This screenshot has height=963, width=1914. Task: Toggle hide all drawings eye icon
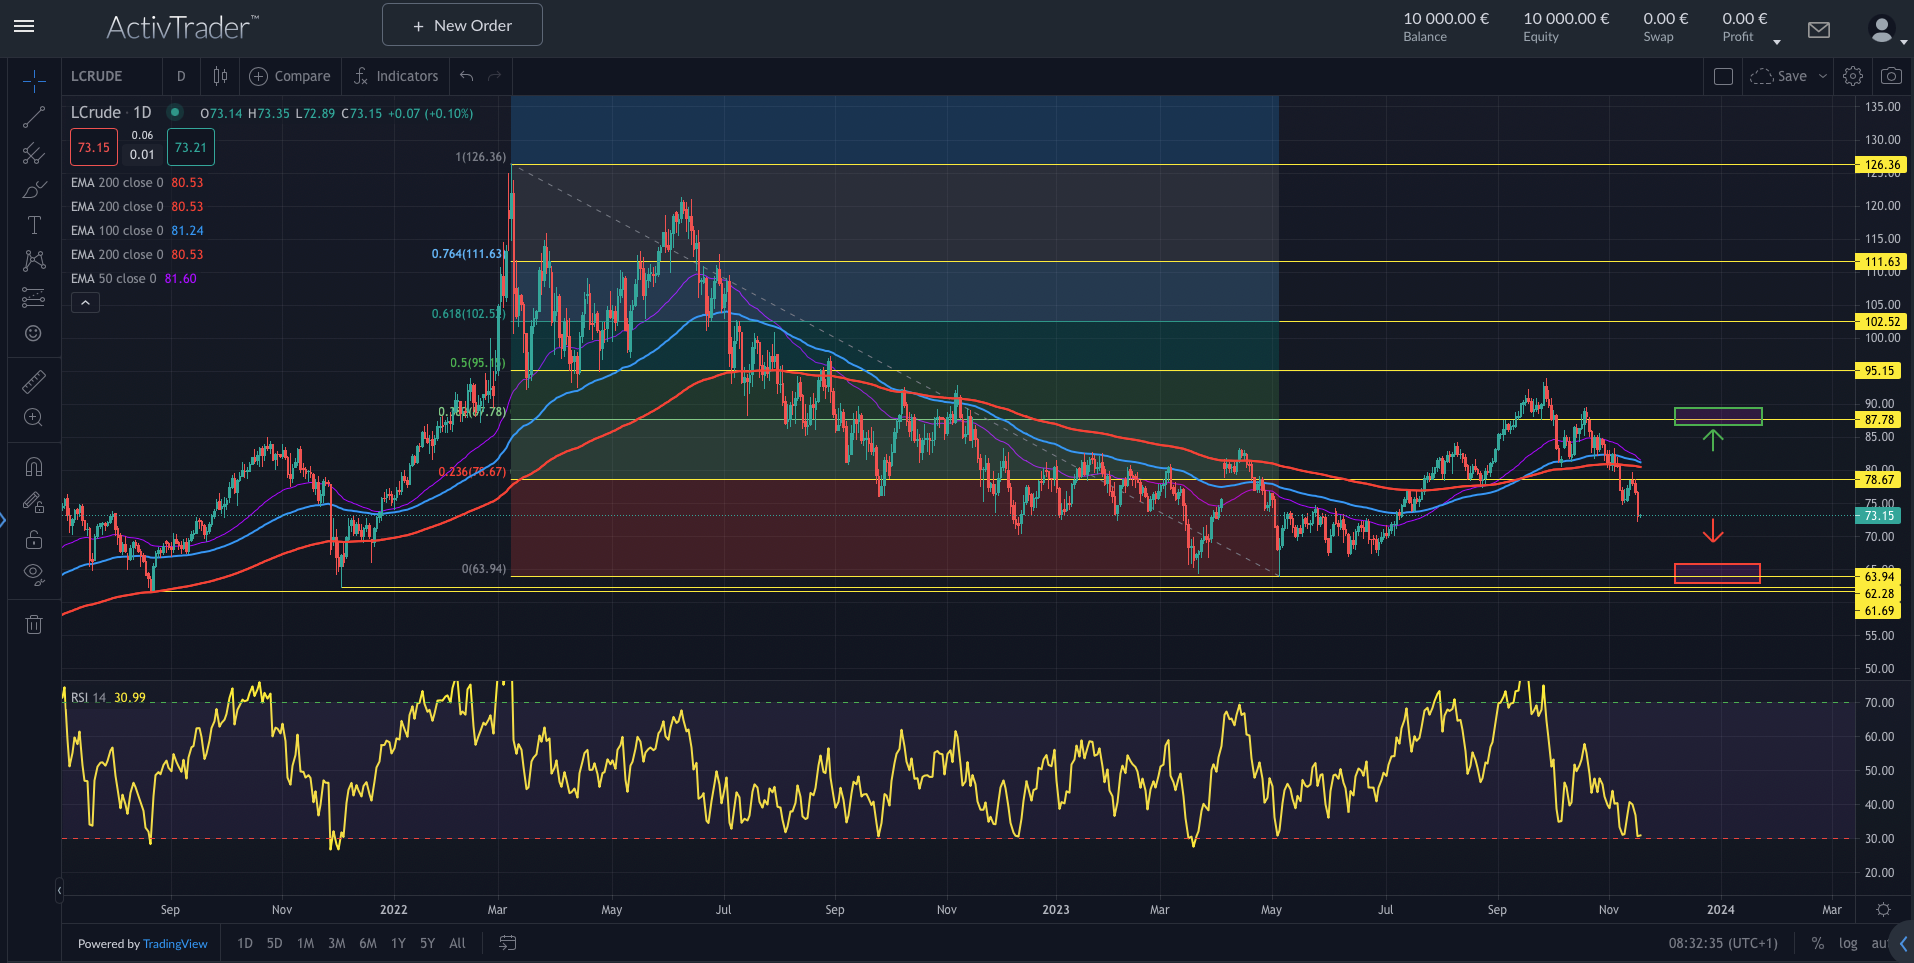(34, 574)
